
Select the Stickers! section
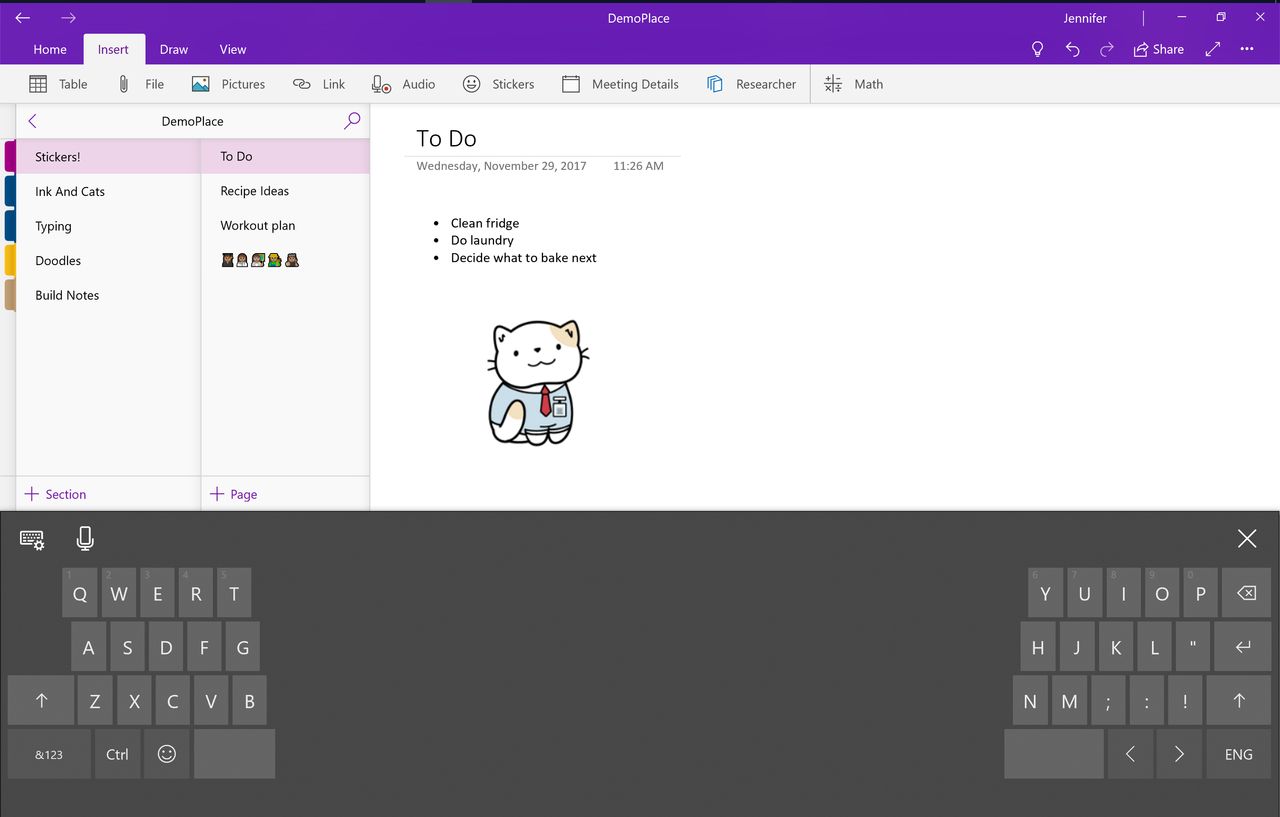coord(108,157)
